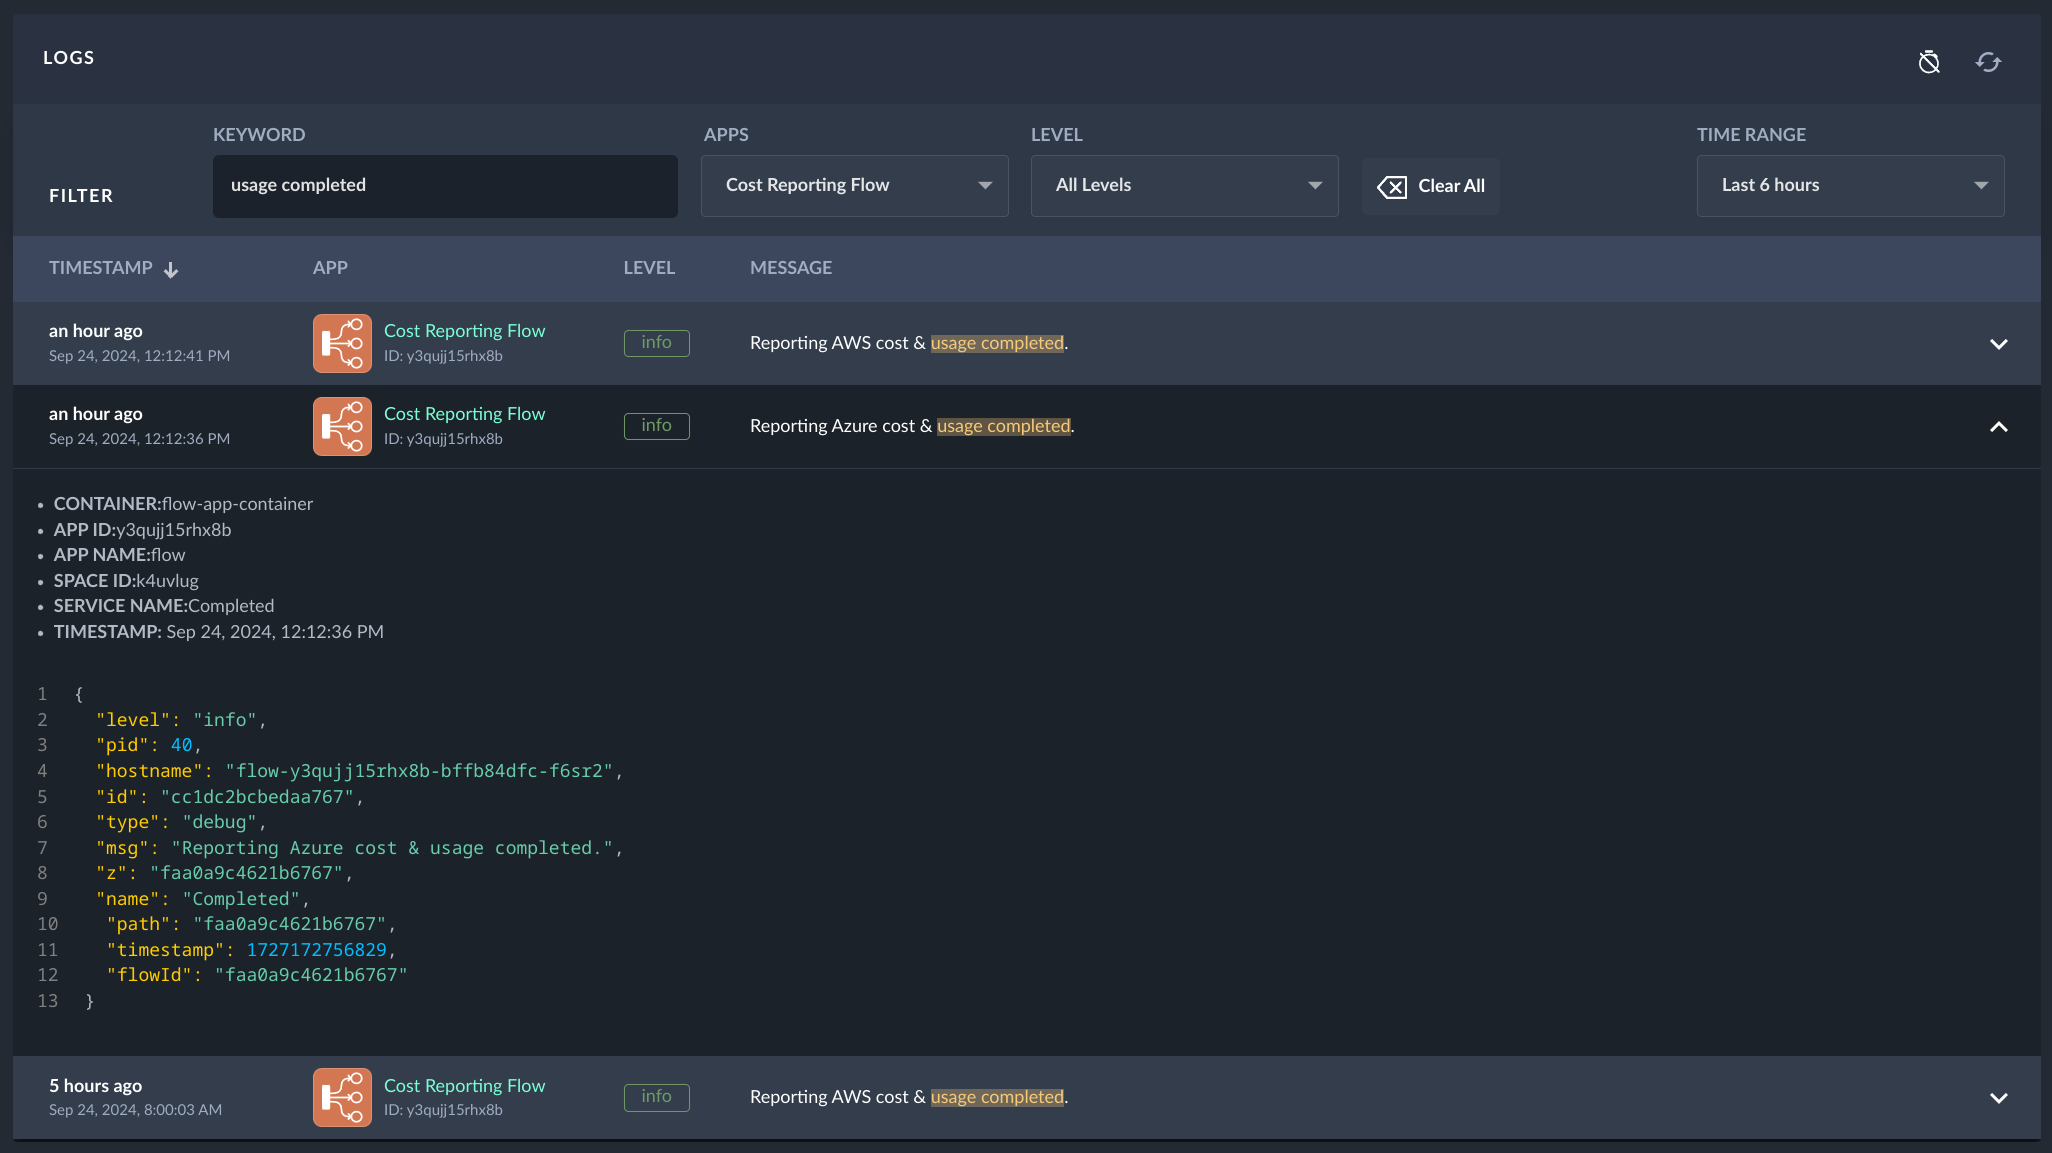Click the flow app icon in 8:00:03 AM row
Screen dimensions: 2052x1153
pos(342,1097)
